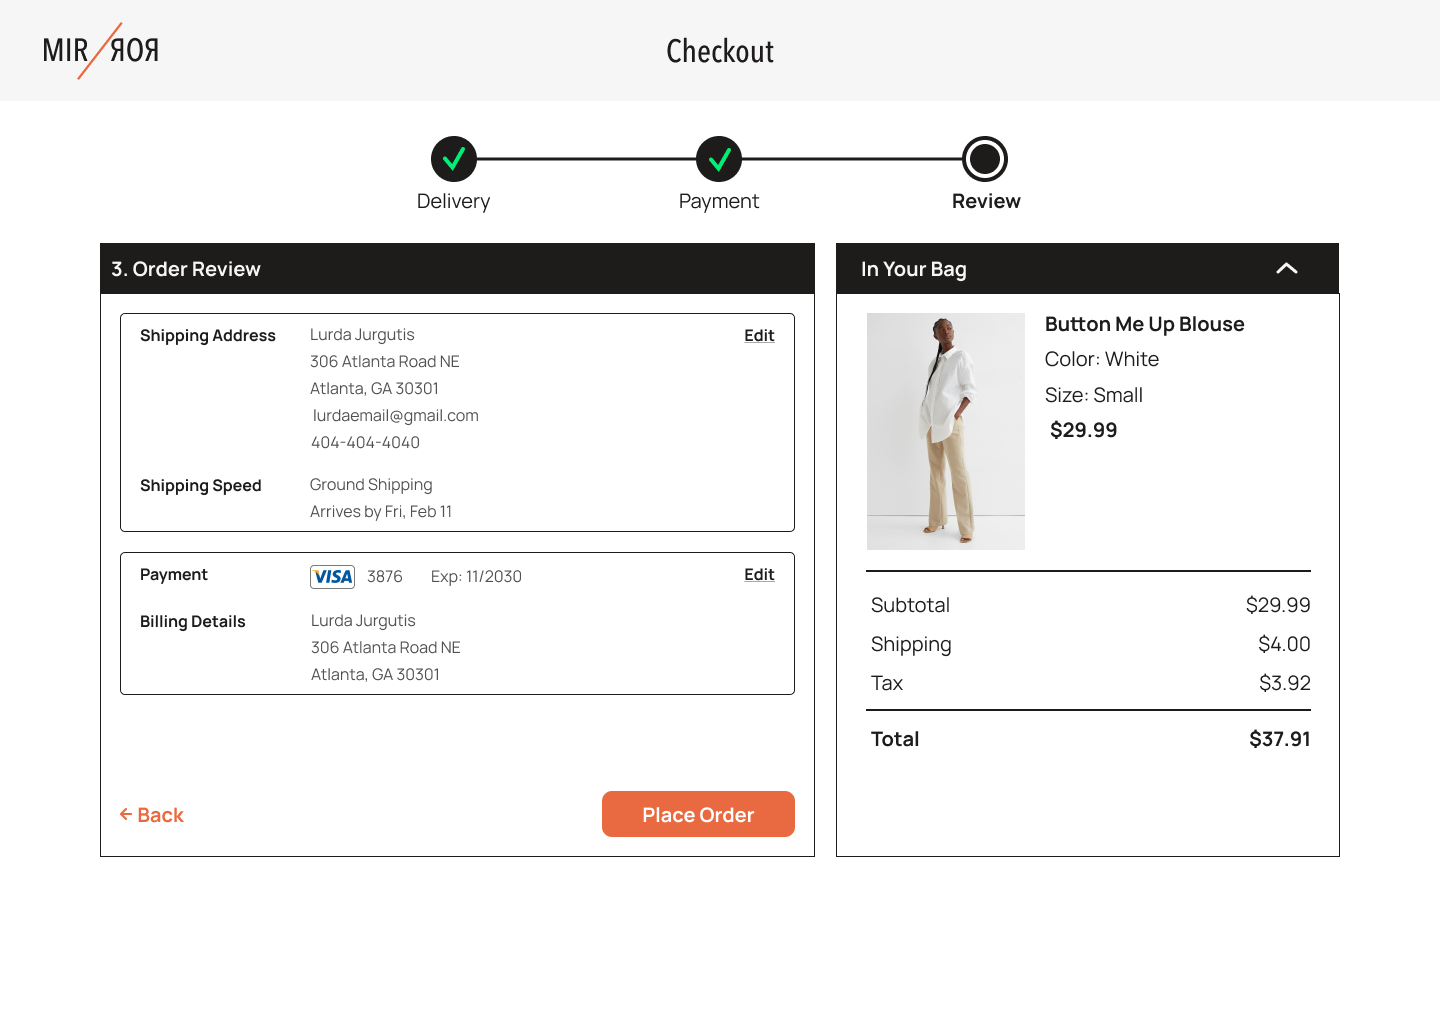This screenshot has height=1024, width=1440.
Task: Click the lurdaemail@gmail.com email address
Action: pos(395,416)
